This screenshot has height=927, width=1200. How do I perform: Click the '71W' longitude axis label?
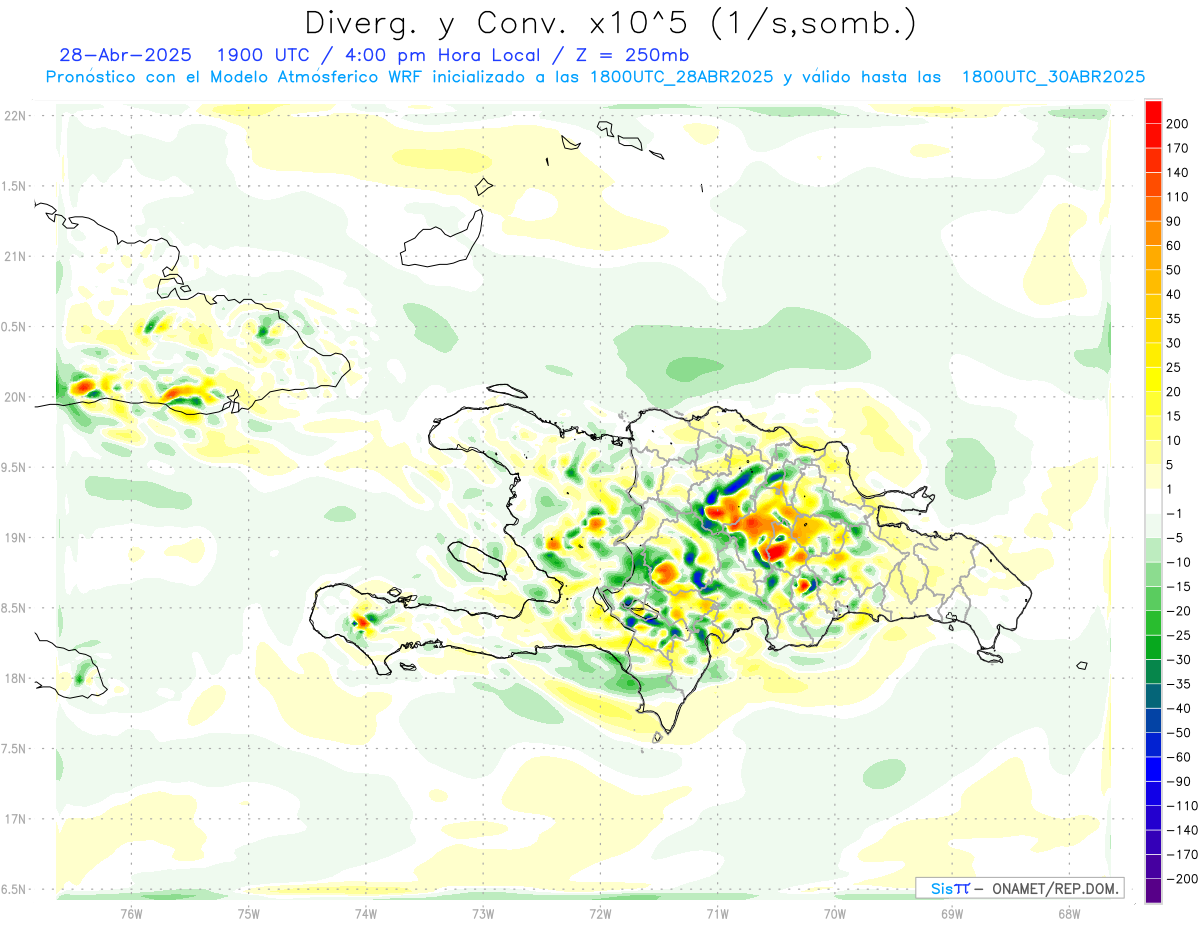click(716, 914)
